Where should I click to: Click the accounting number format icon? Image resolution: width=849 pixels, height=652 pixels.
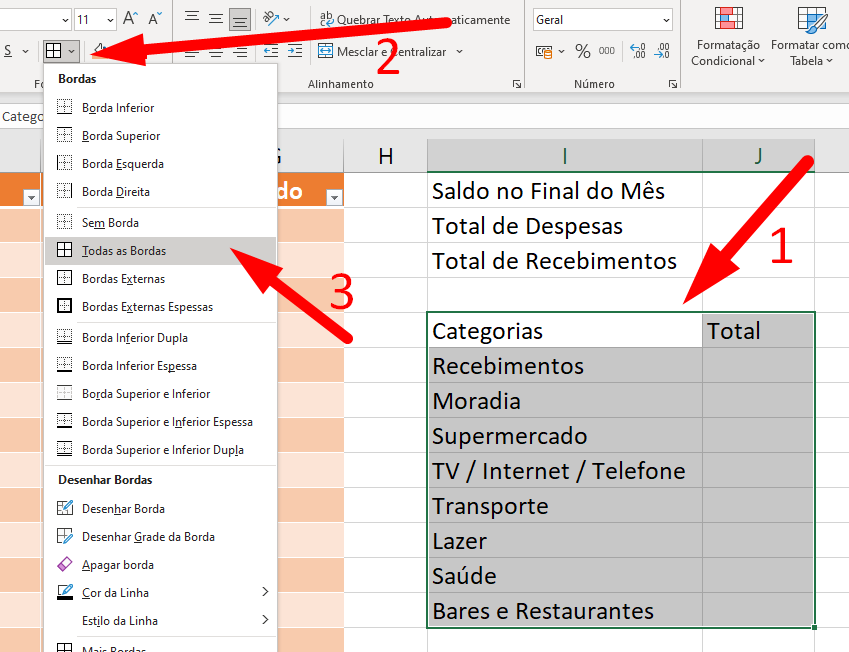(544, 51)
